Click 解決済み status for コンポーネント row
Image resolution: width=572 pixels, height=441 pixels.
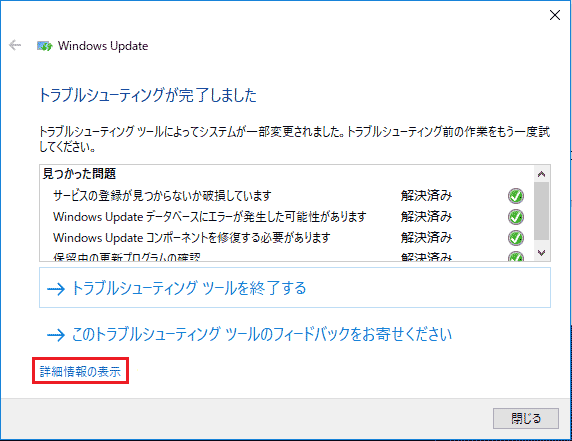tap(426, 238)
